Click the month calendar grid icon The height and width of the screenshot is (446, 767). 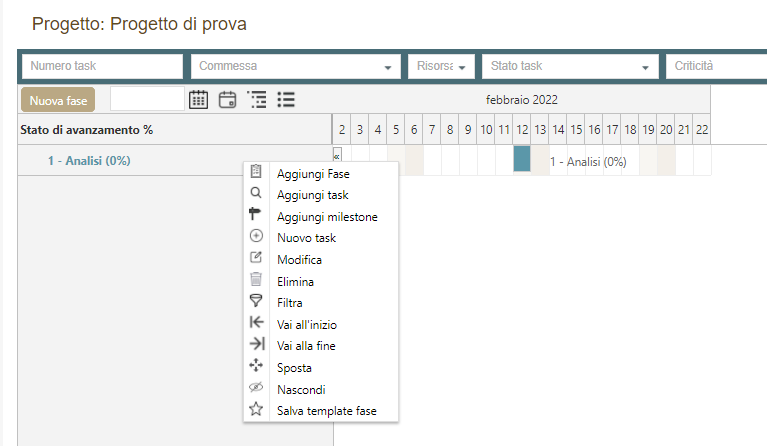pyautogui.click(x=198, y=100)
